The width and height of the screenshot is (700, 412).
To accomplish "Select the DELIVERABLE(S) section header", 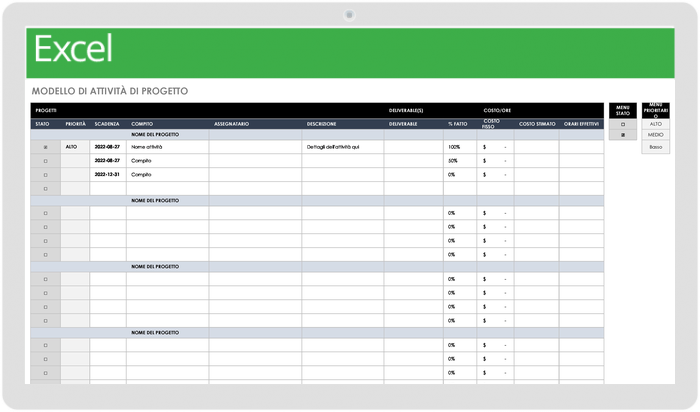I will (406, 111).
